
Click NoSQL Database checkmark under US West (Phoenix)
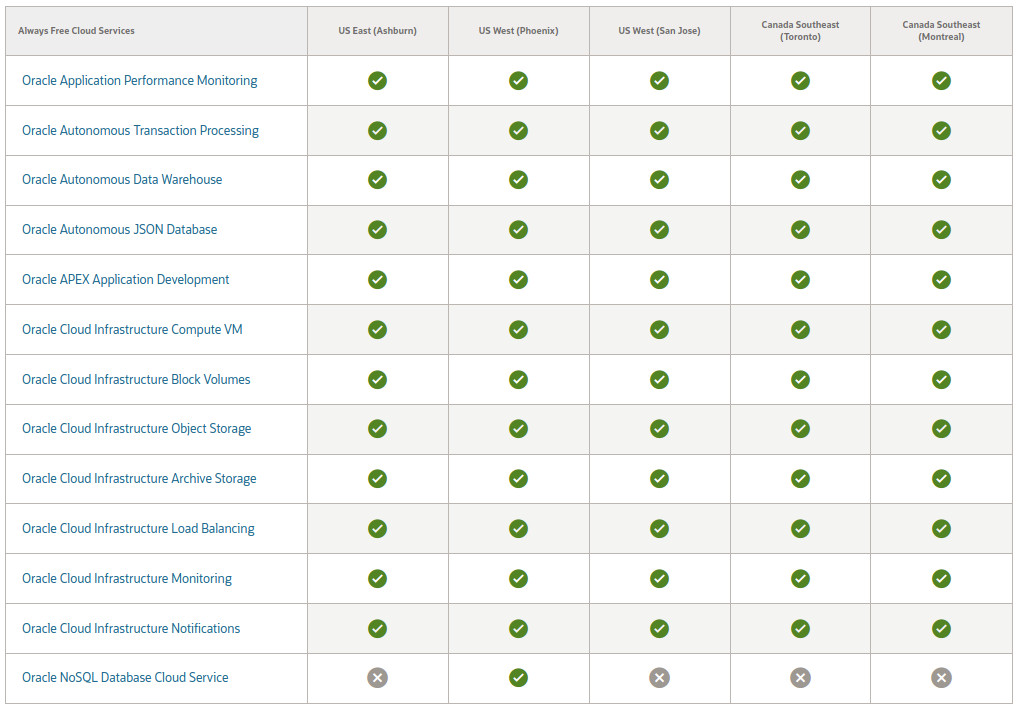[518, 678]
